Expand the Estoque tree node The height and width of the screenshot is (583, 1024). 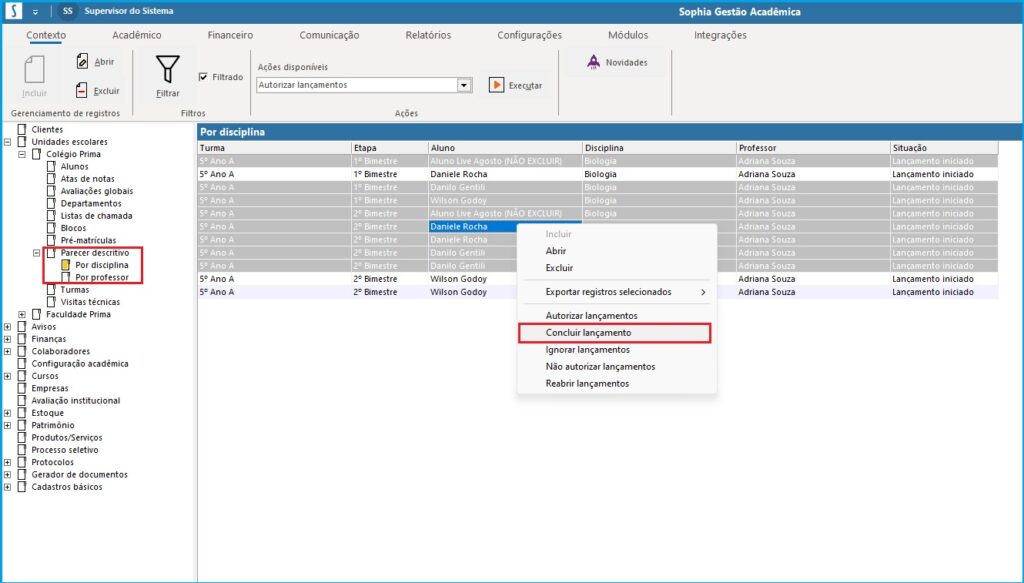click(7, 413)
